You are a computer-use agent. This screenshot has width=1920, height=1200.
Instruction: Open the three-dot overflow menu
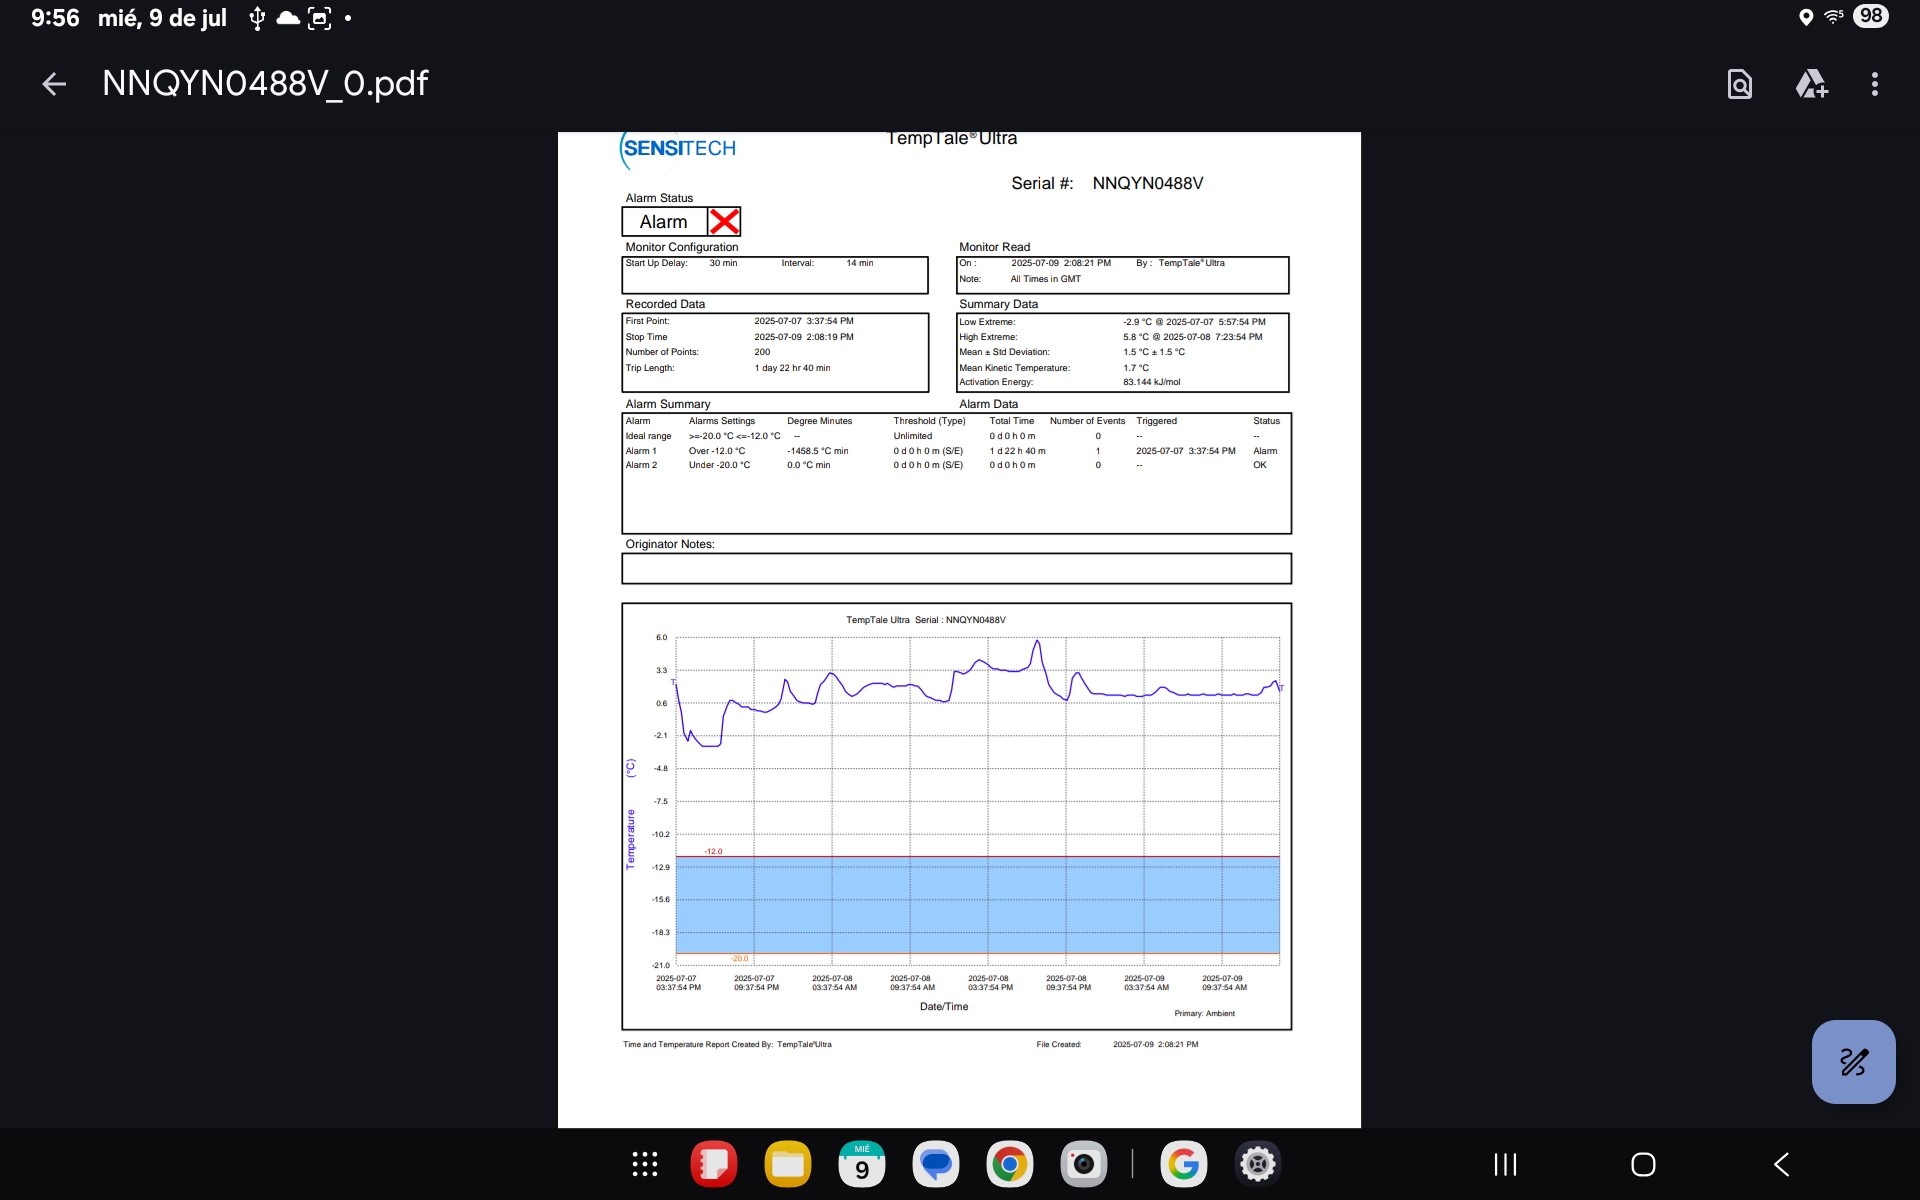pyautogui.click(x=1874, y=84)
